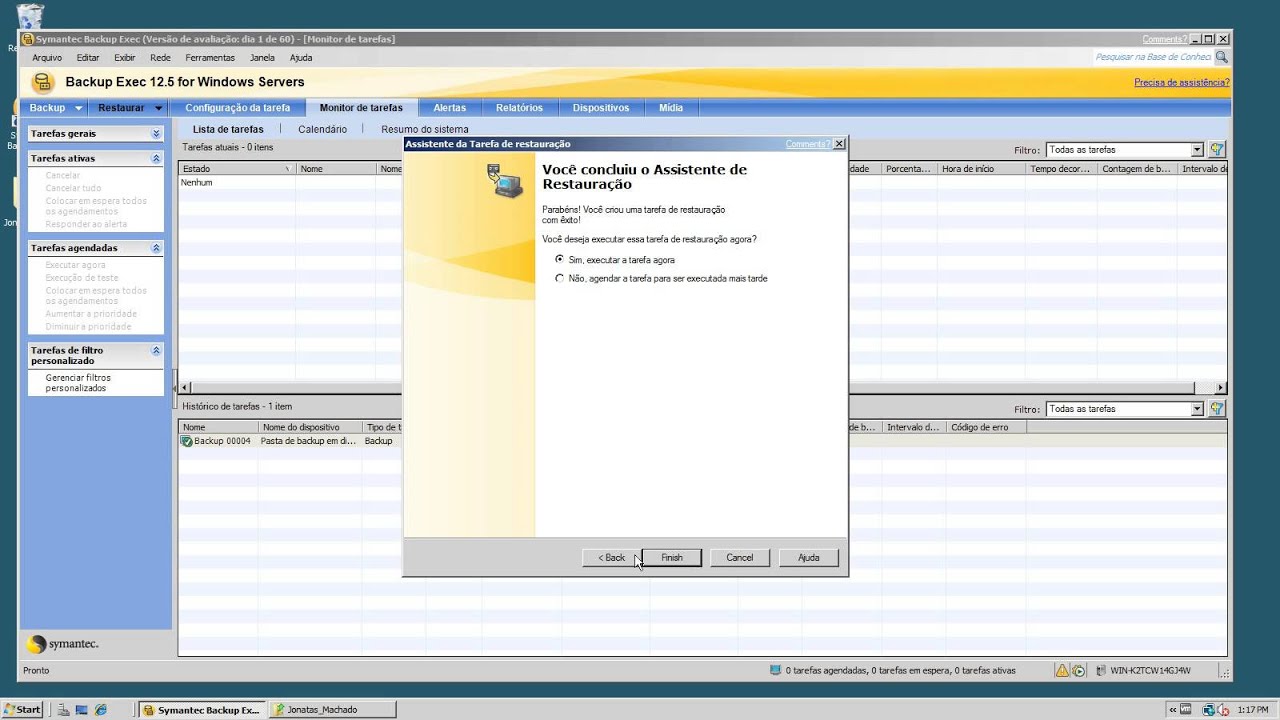Viewport: 1280px width, 720px height.
Task: Open the Ajuda menu in menu bar
Action: (301, 58)
